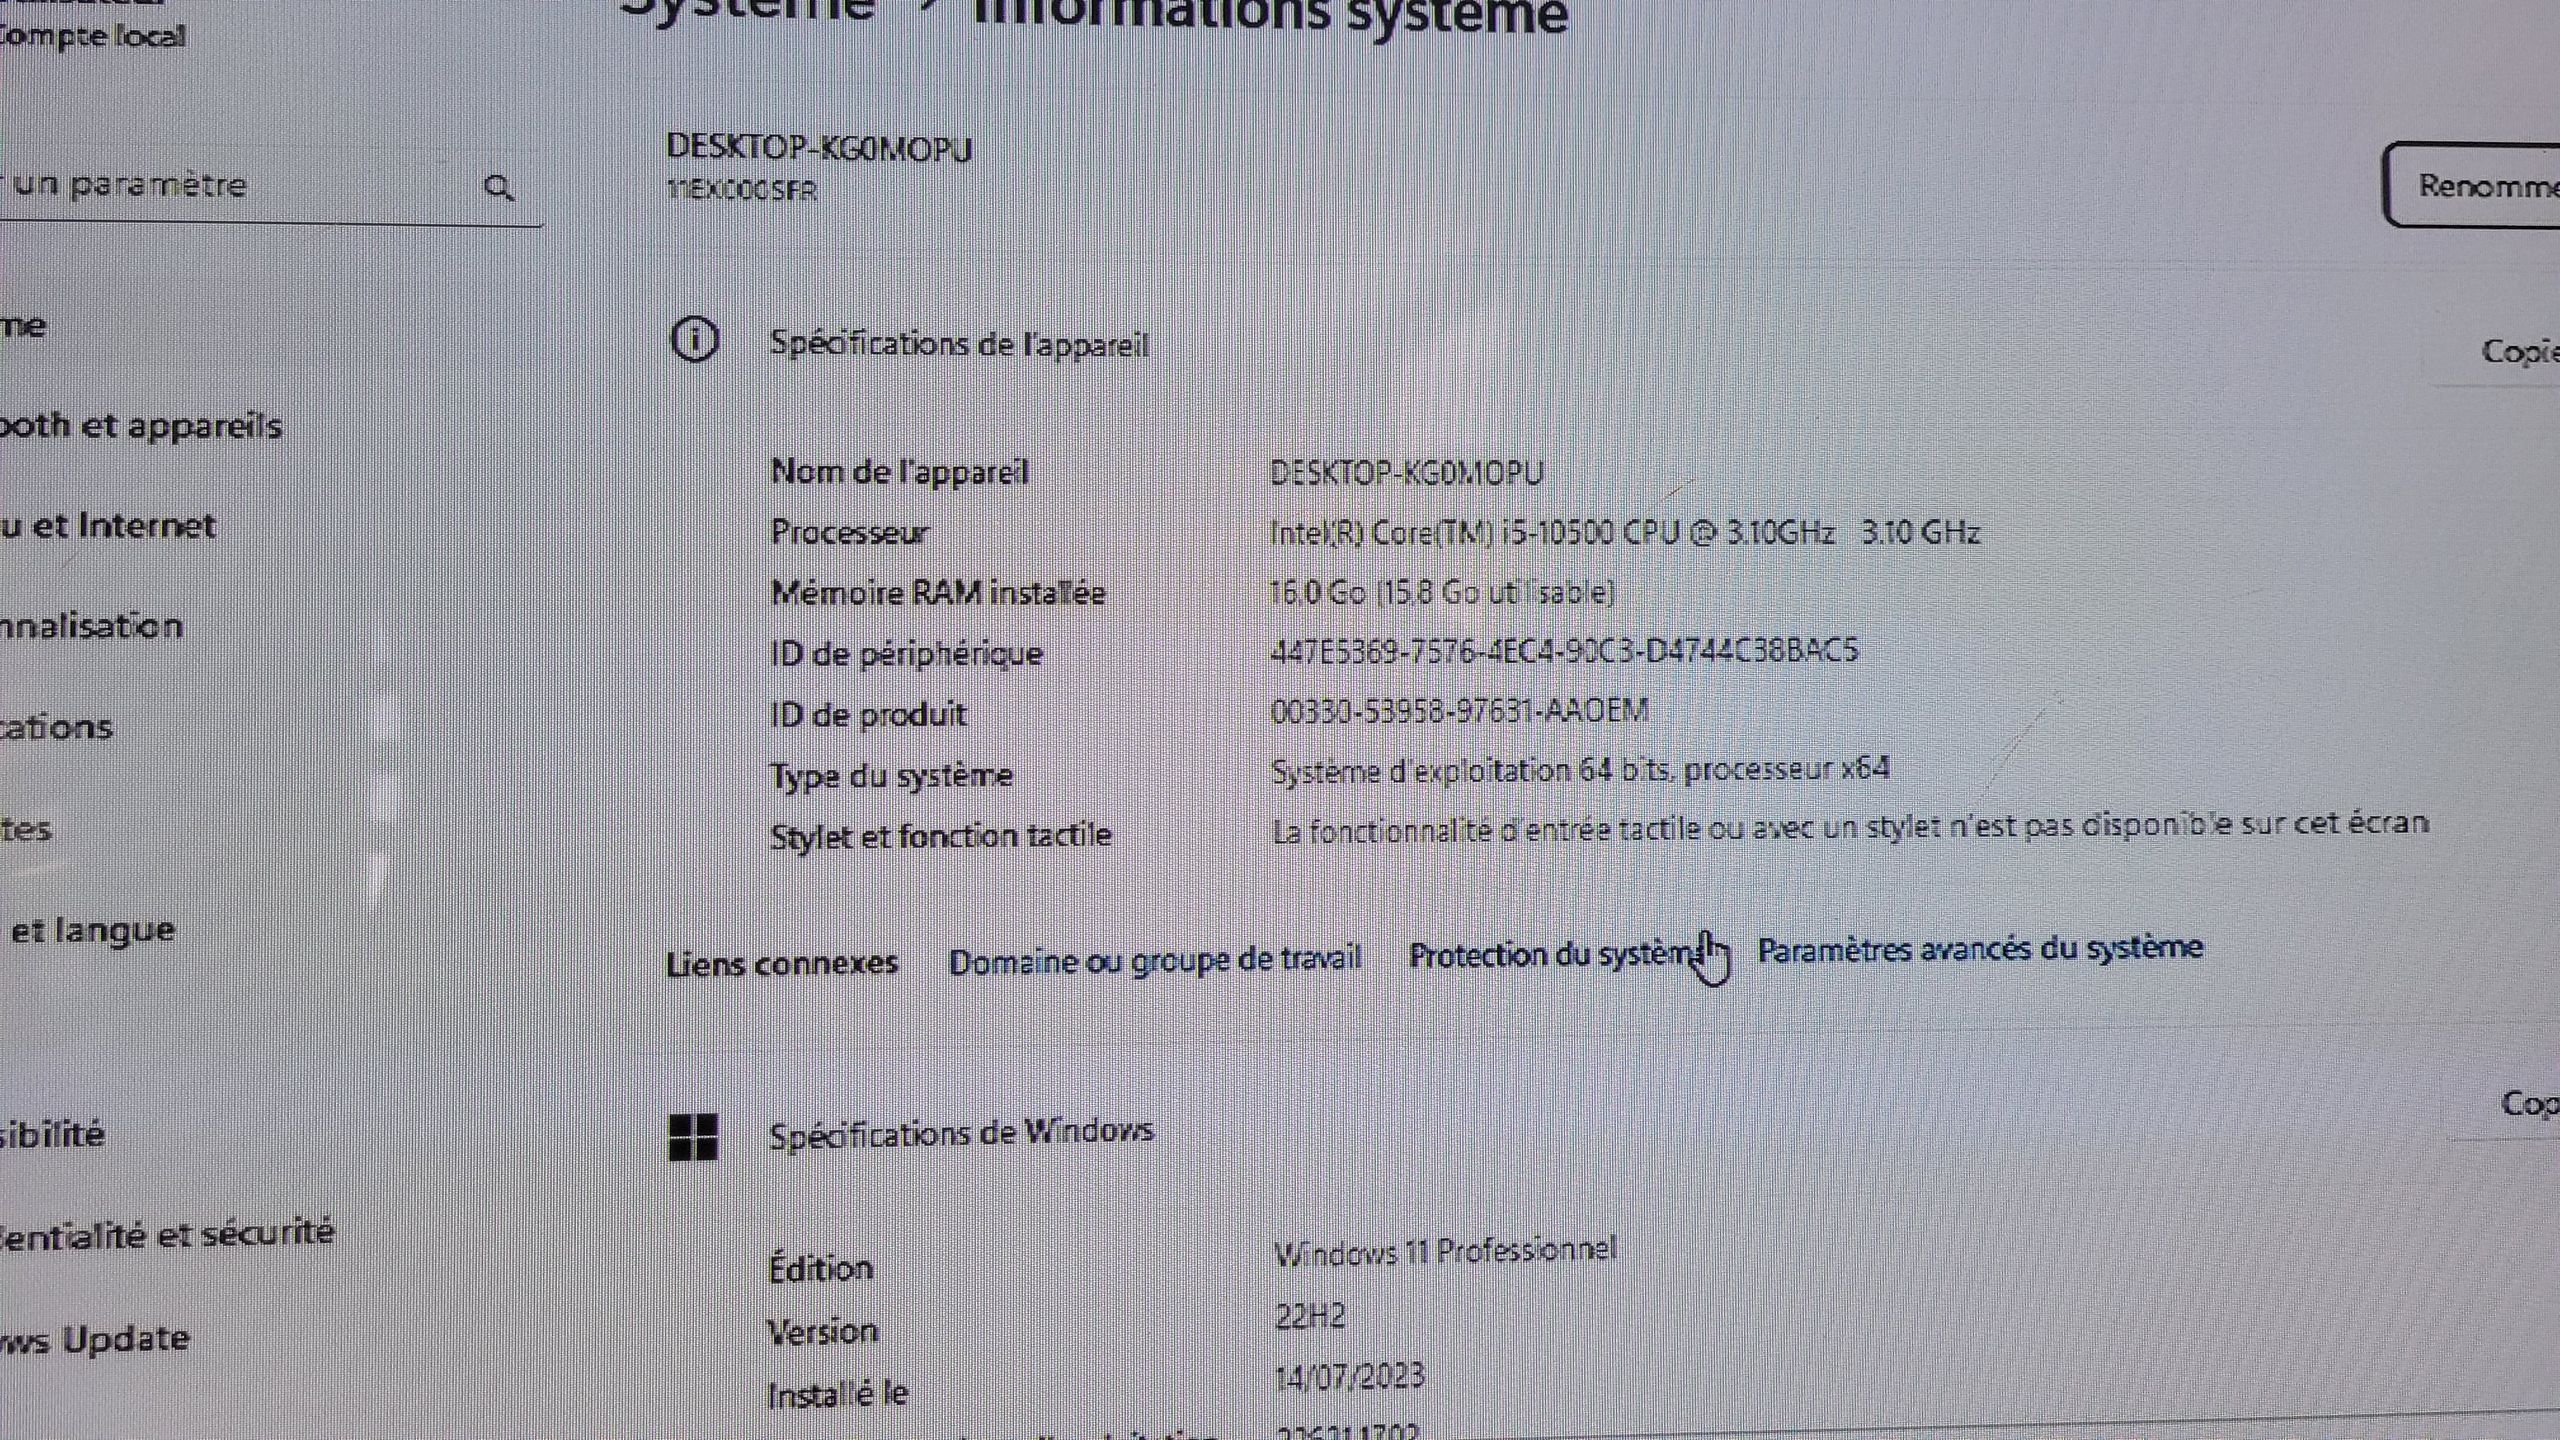The height and width of the screenshot is (1440, 2560).
Task: Open Personnalisation in sidebar
Action: [91, 626]
